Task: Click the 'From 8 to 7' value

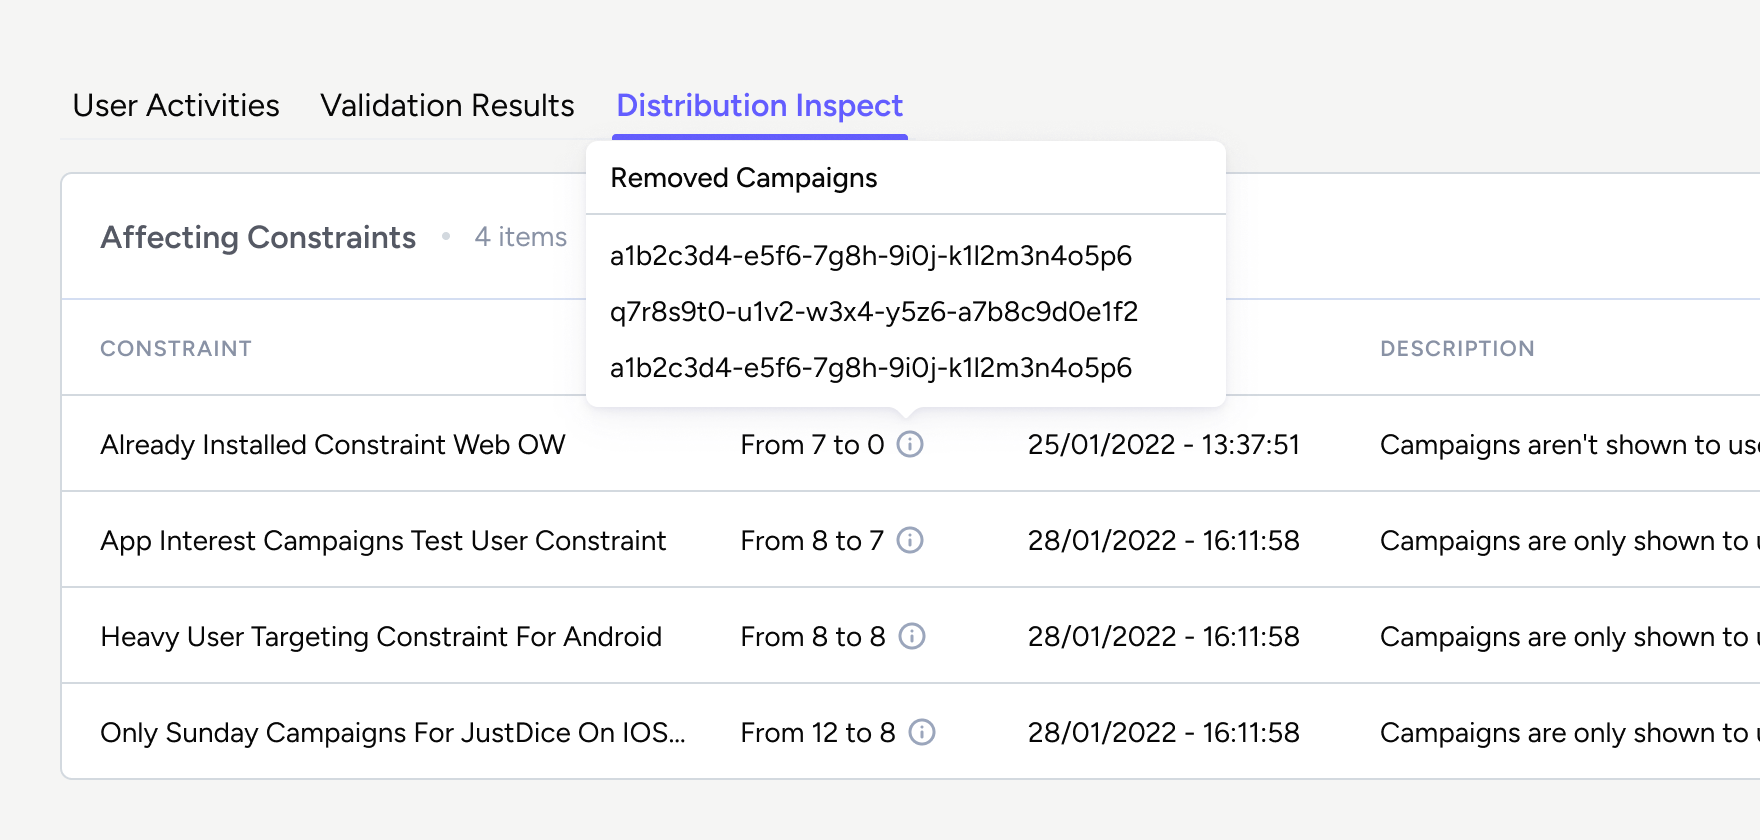Action: click(812, 540)
